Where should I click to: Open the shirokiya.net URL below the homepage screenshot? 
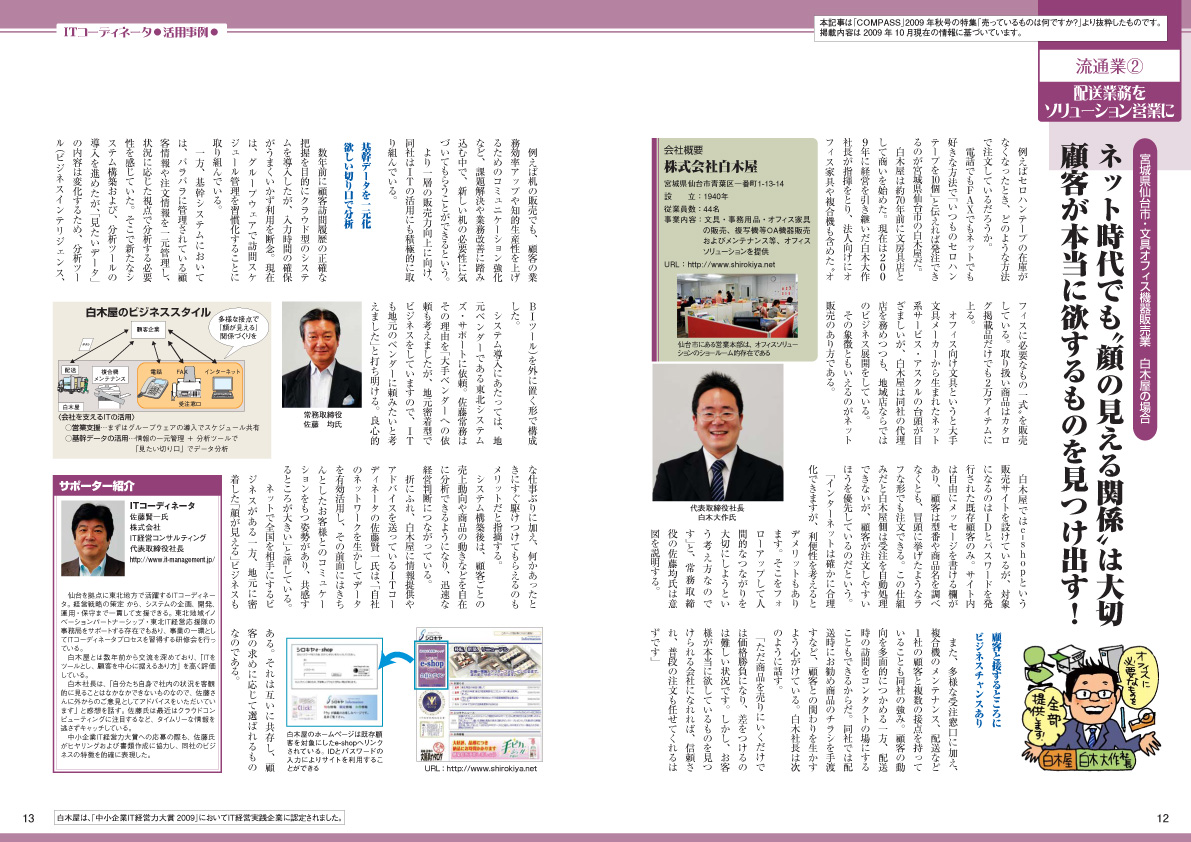481,768
